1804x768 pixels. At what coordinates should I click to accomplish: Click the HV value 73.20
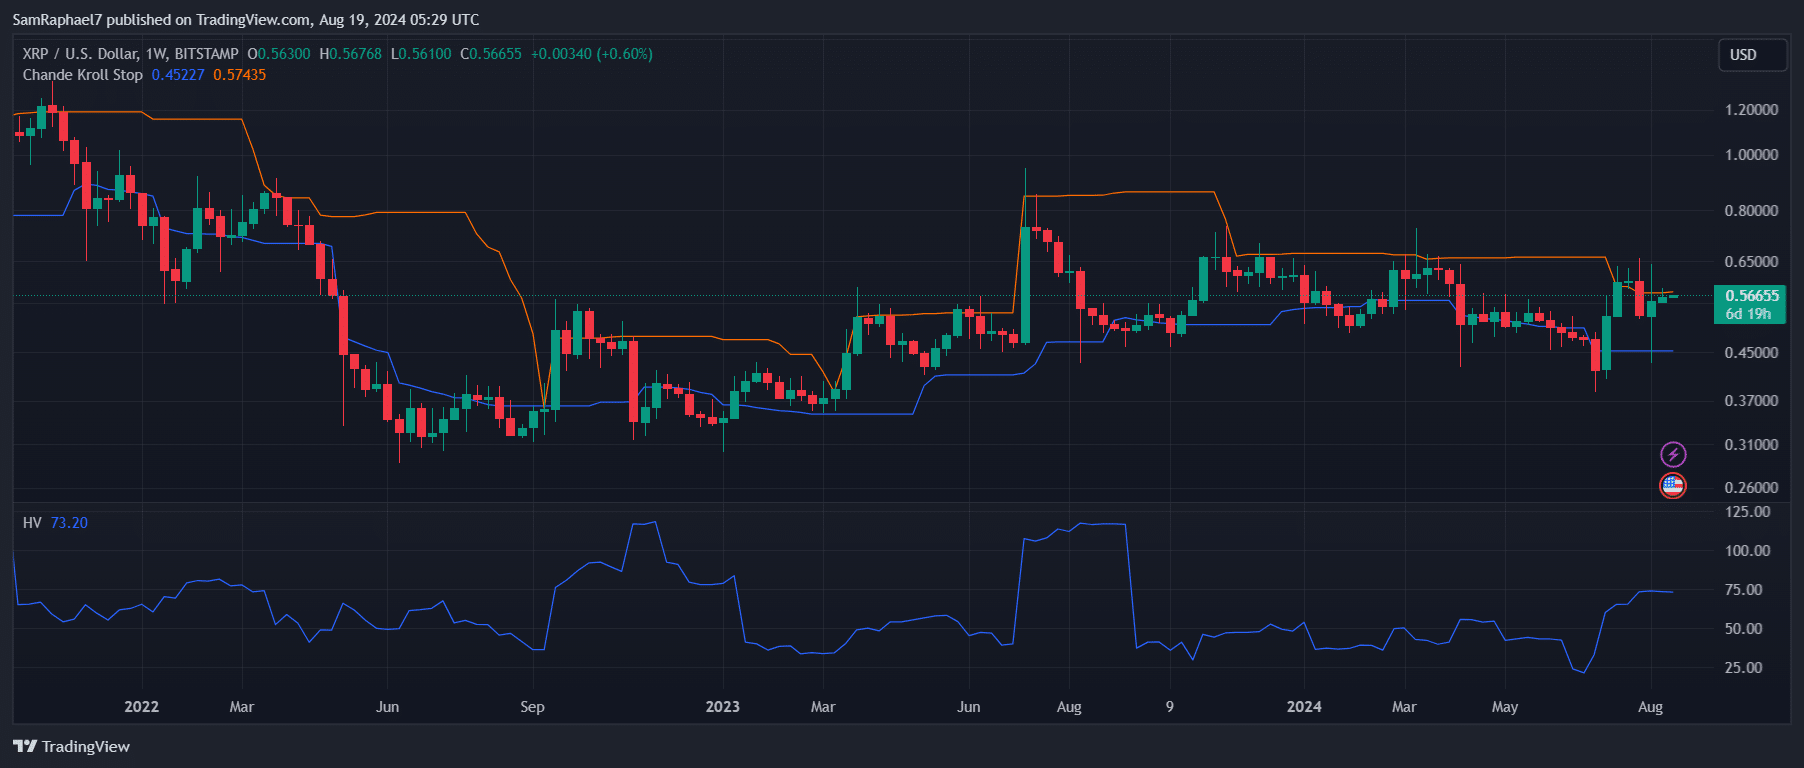coord(69,523)
